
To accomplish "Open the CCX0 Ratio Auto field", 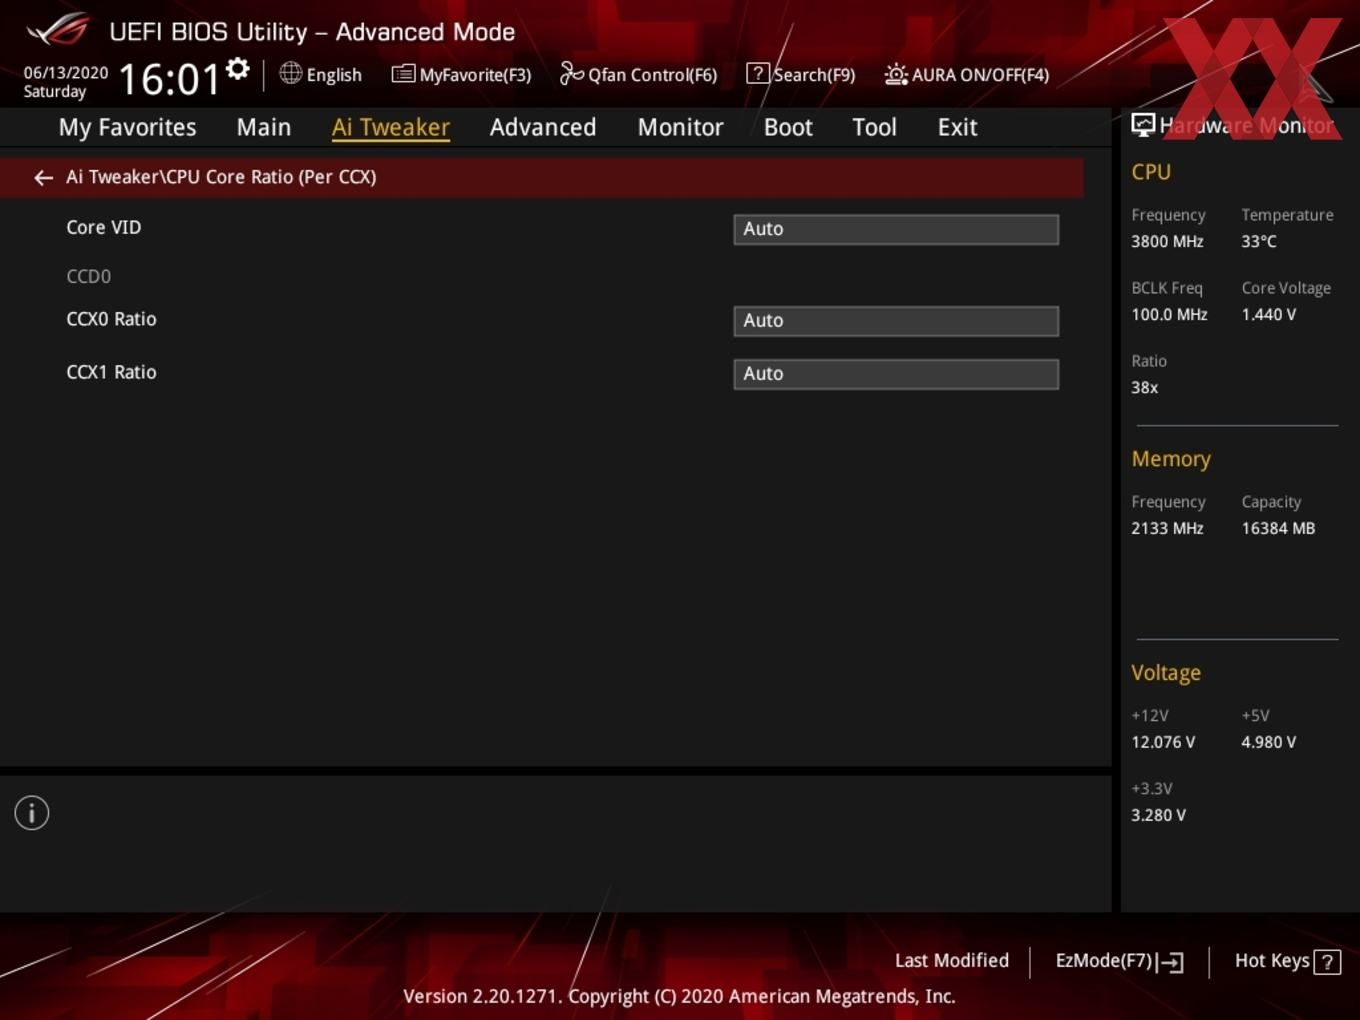I will 896,321.
